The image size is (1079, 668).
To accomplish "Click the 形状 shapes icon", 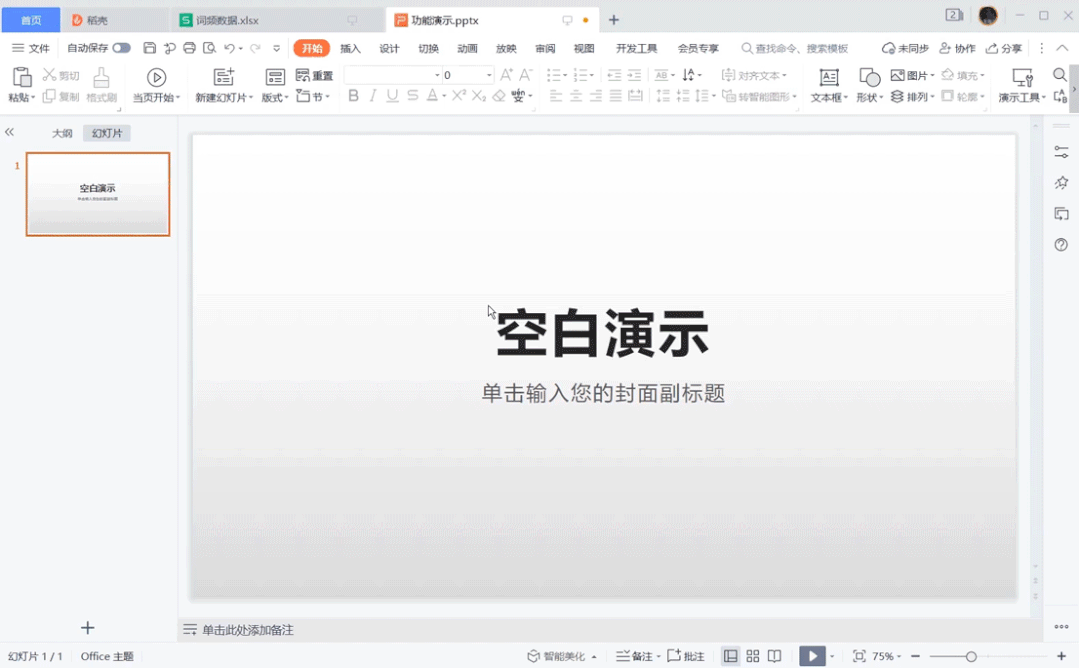I will point(869,77).
